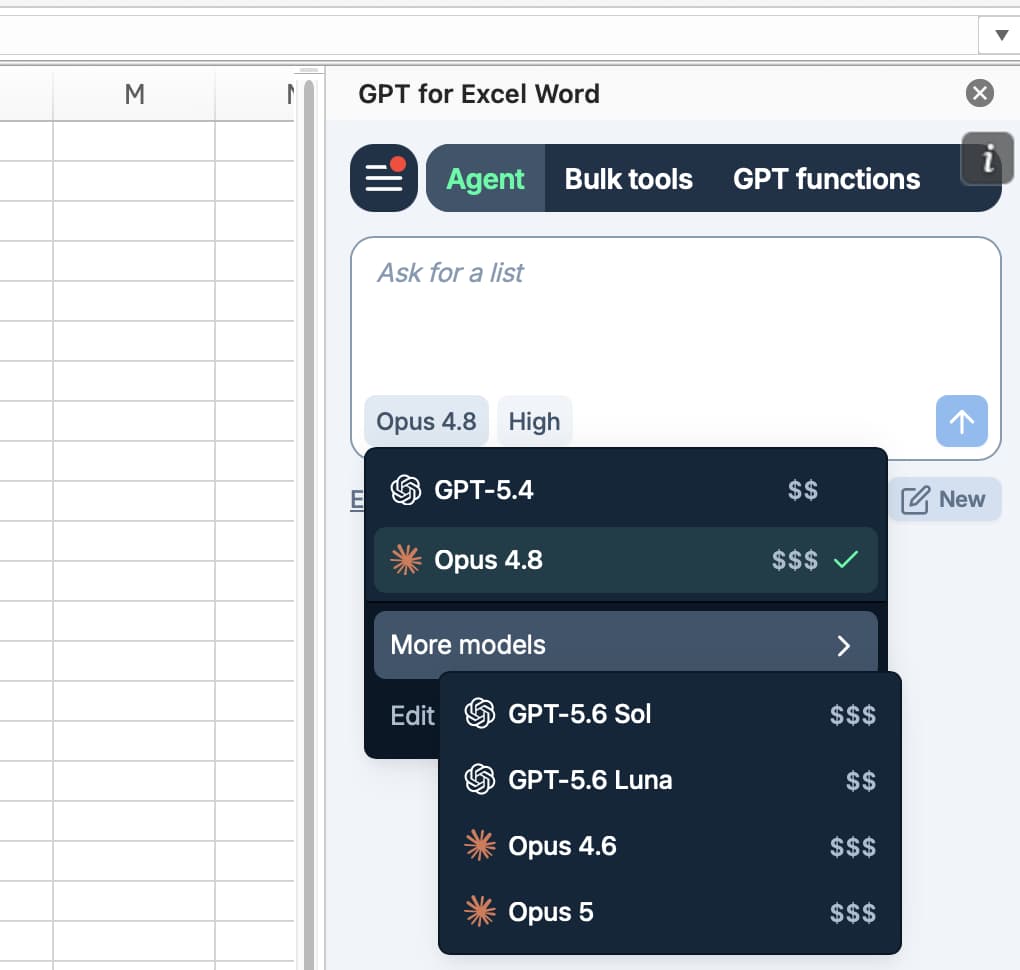Click the info icon button
This screenshot has width=1020, height=970.
(987, 158)
